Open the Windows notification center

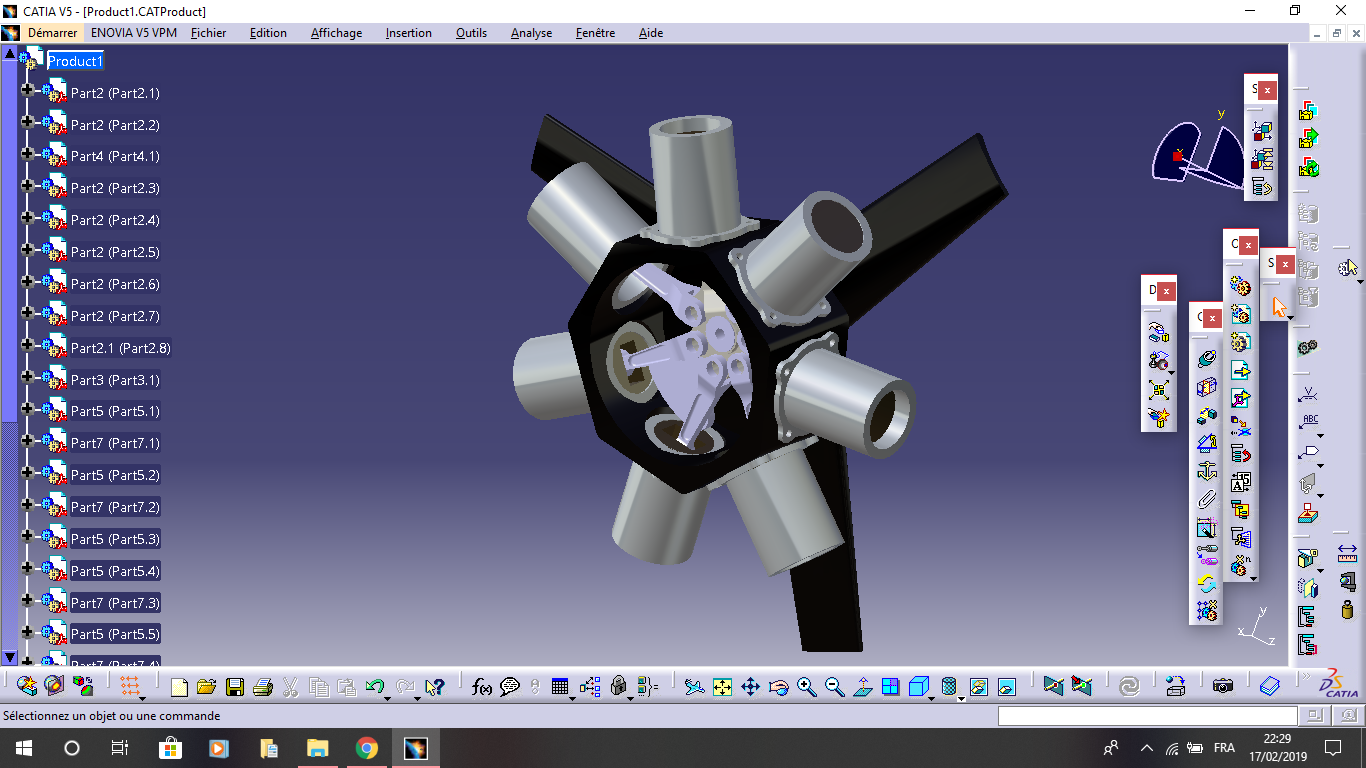[x=1333, y=748]
